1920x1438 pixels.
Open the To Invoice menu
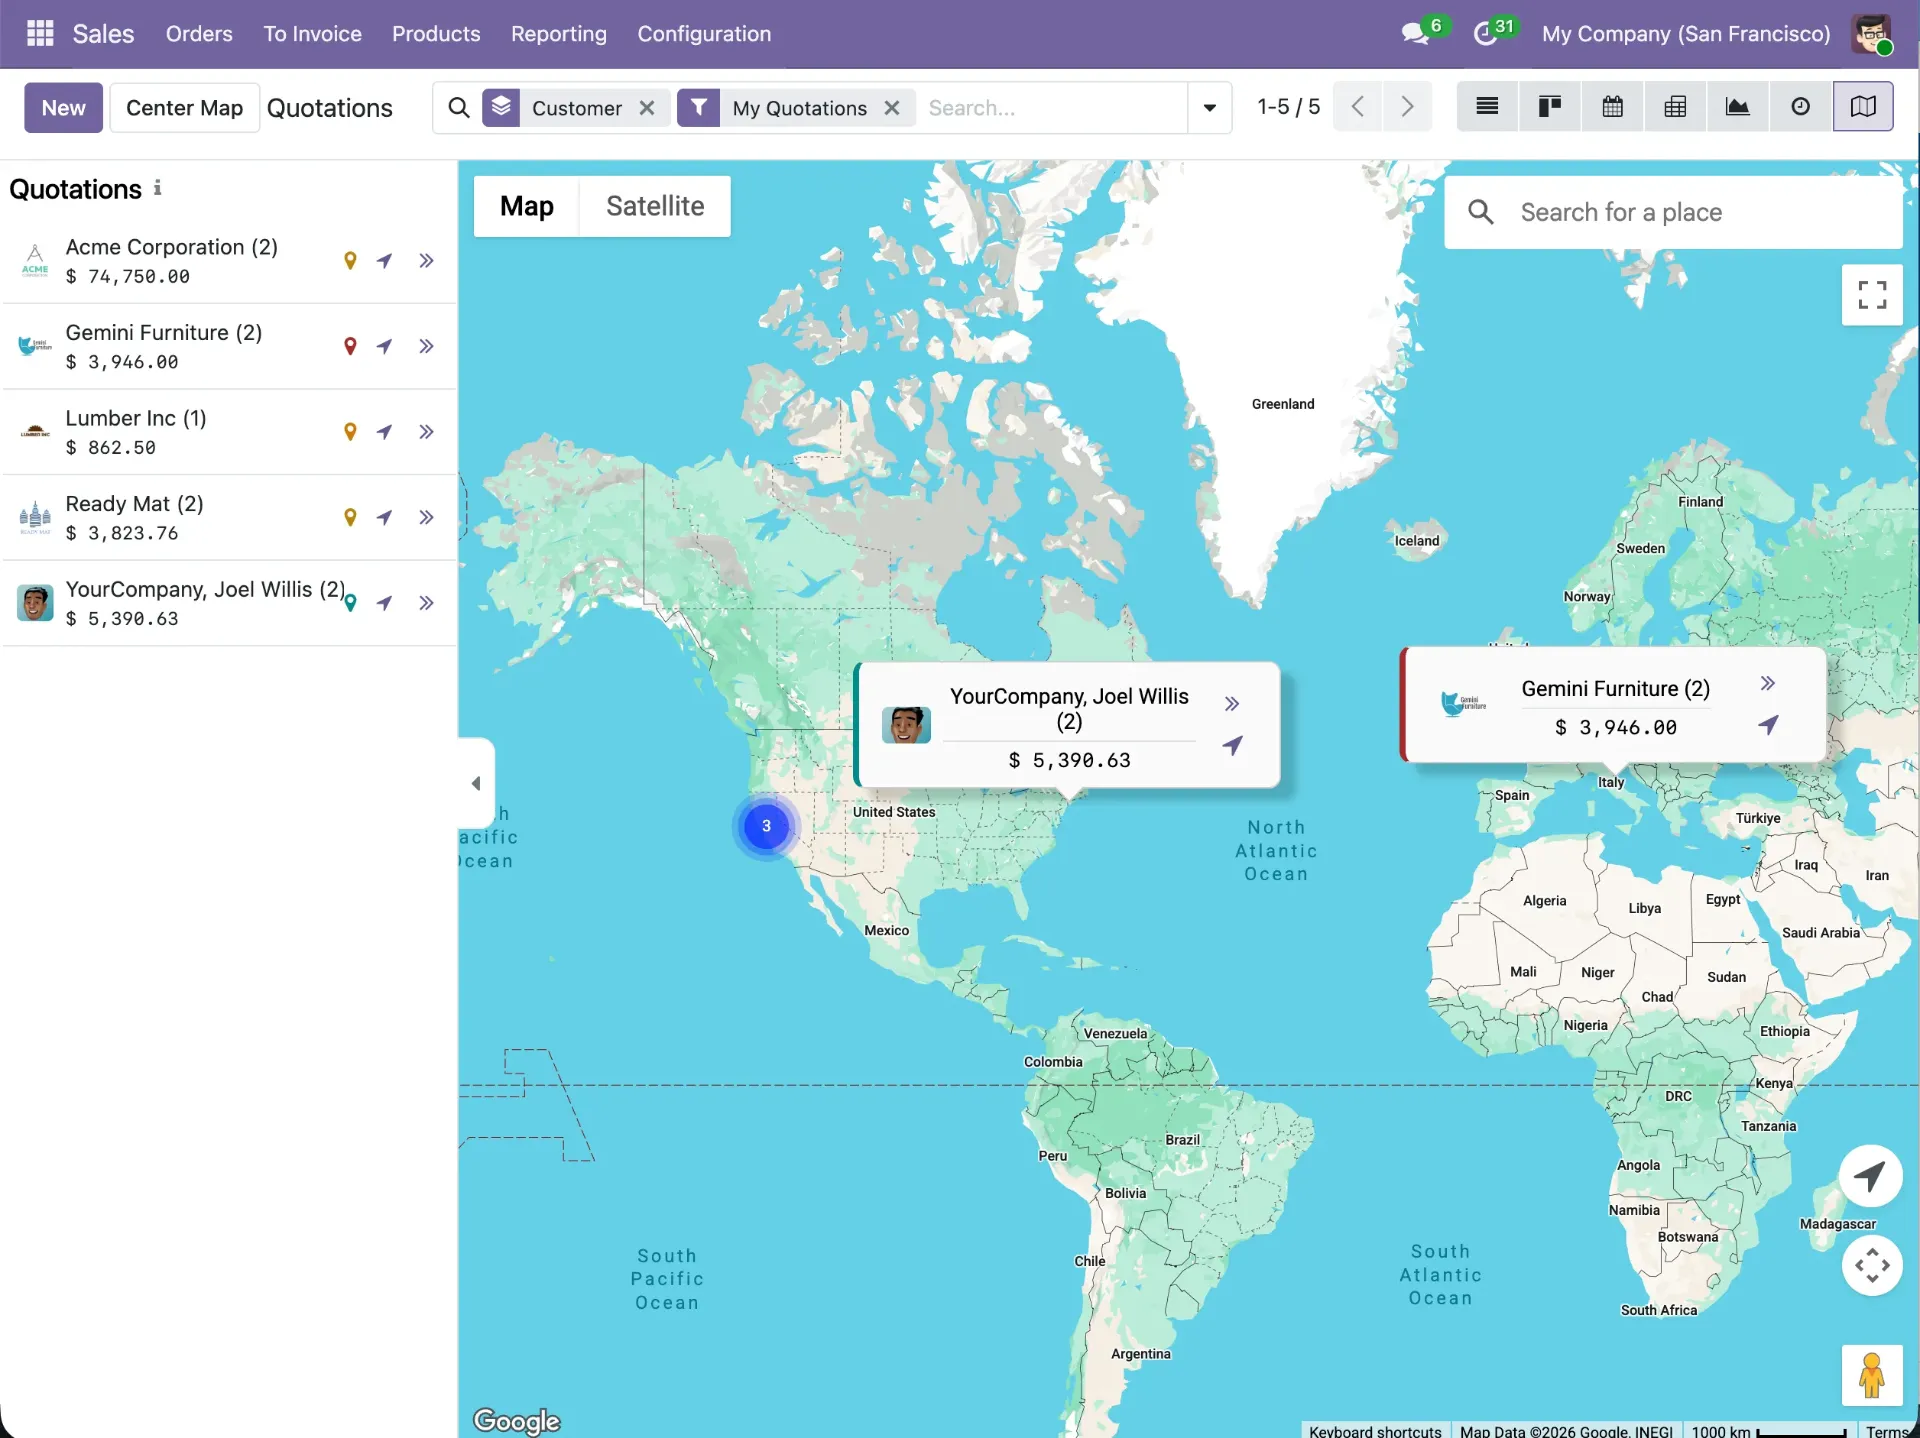pos(312,33)
